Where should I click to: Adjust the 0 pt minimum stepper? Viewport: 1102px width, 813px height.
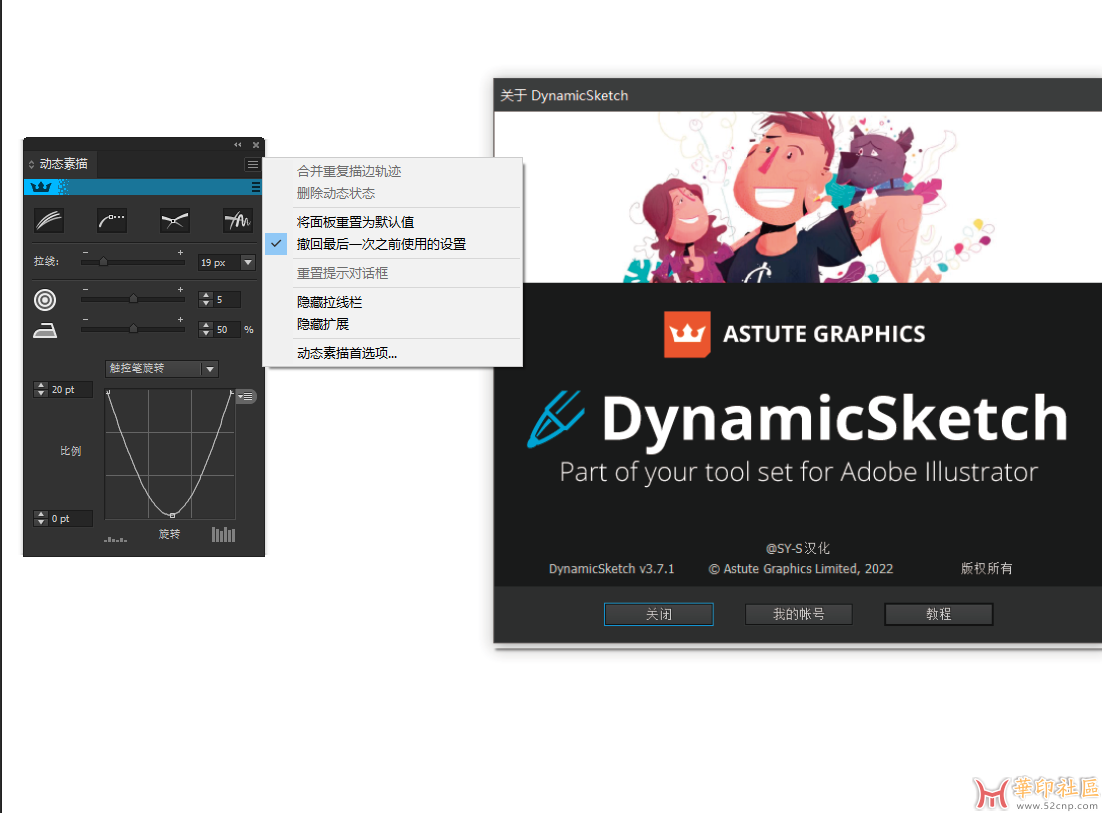click(41, 519)
